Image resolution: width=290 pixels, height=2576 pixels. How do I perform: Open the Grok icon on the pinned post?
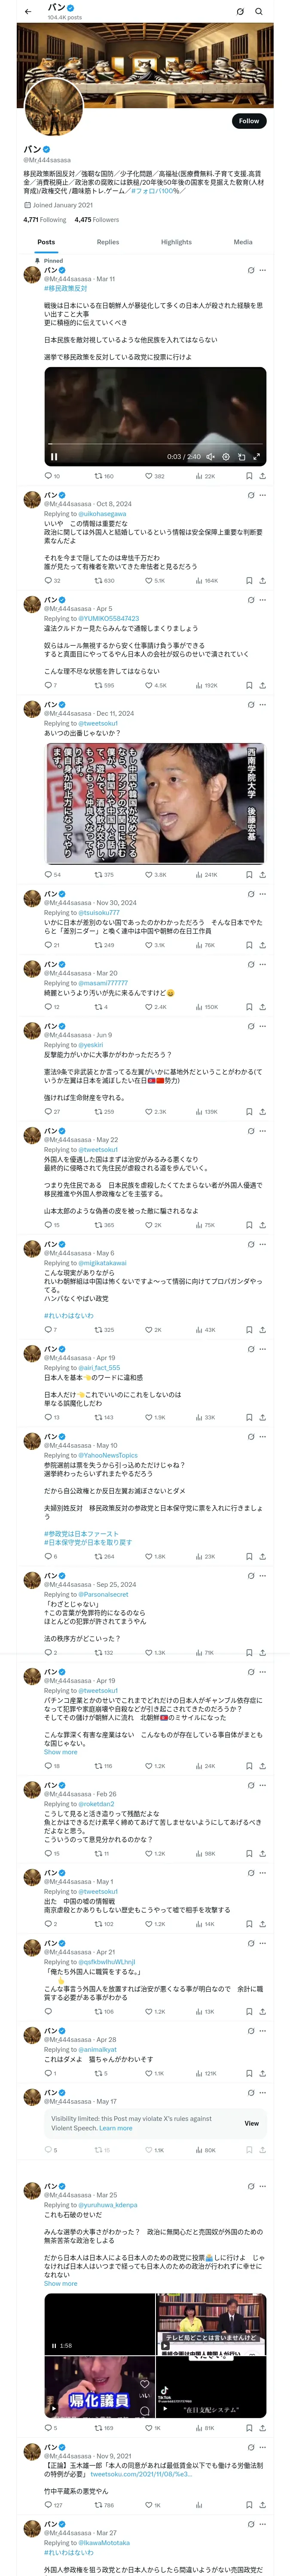(251, 270)
